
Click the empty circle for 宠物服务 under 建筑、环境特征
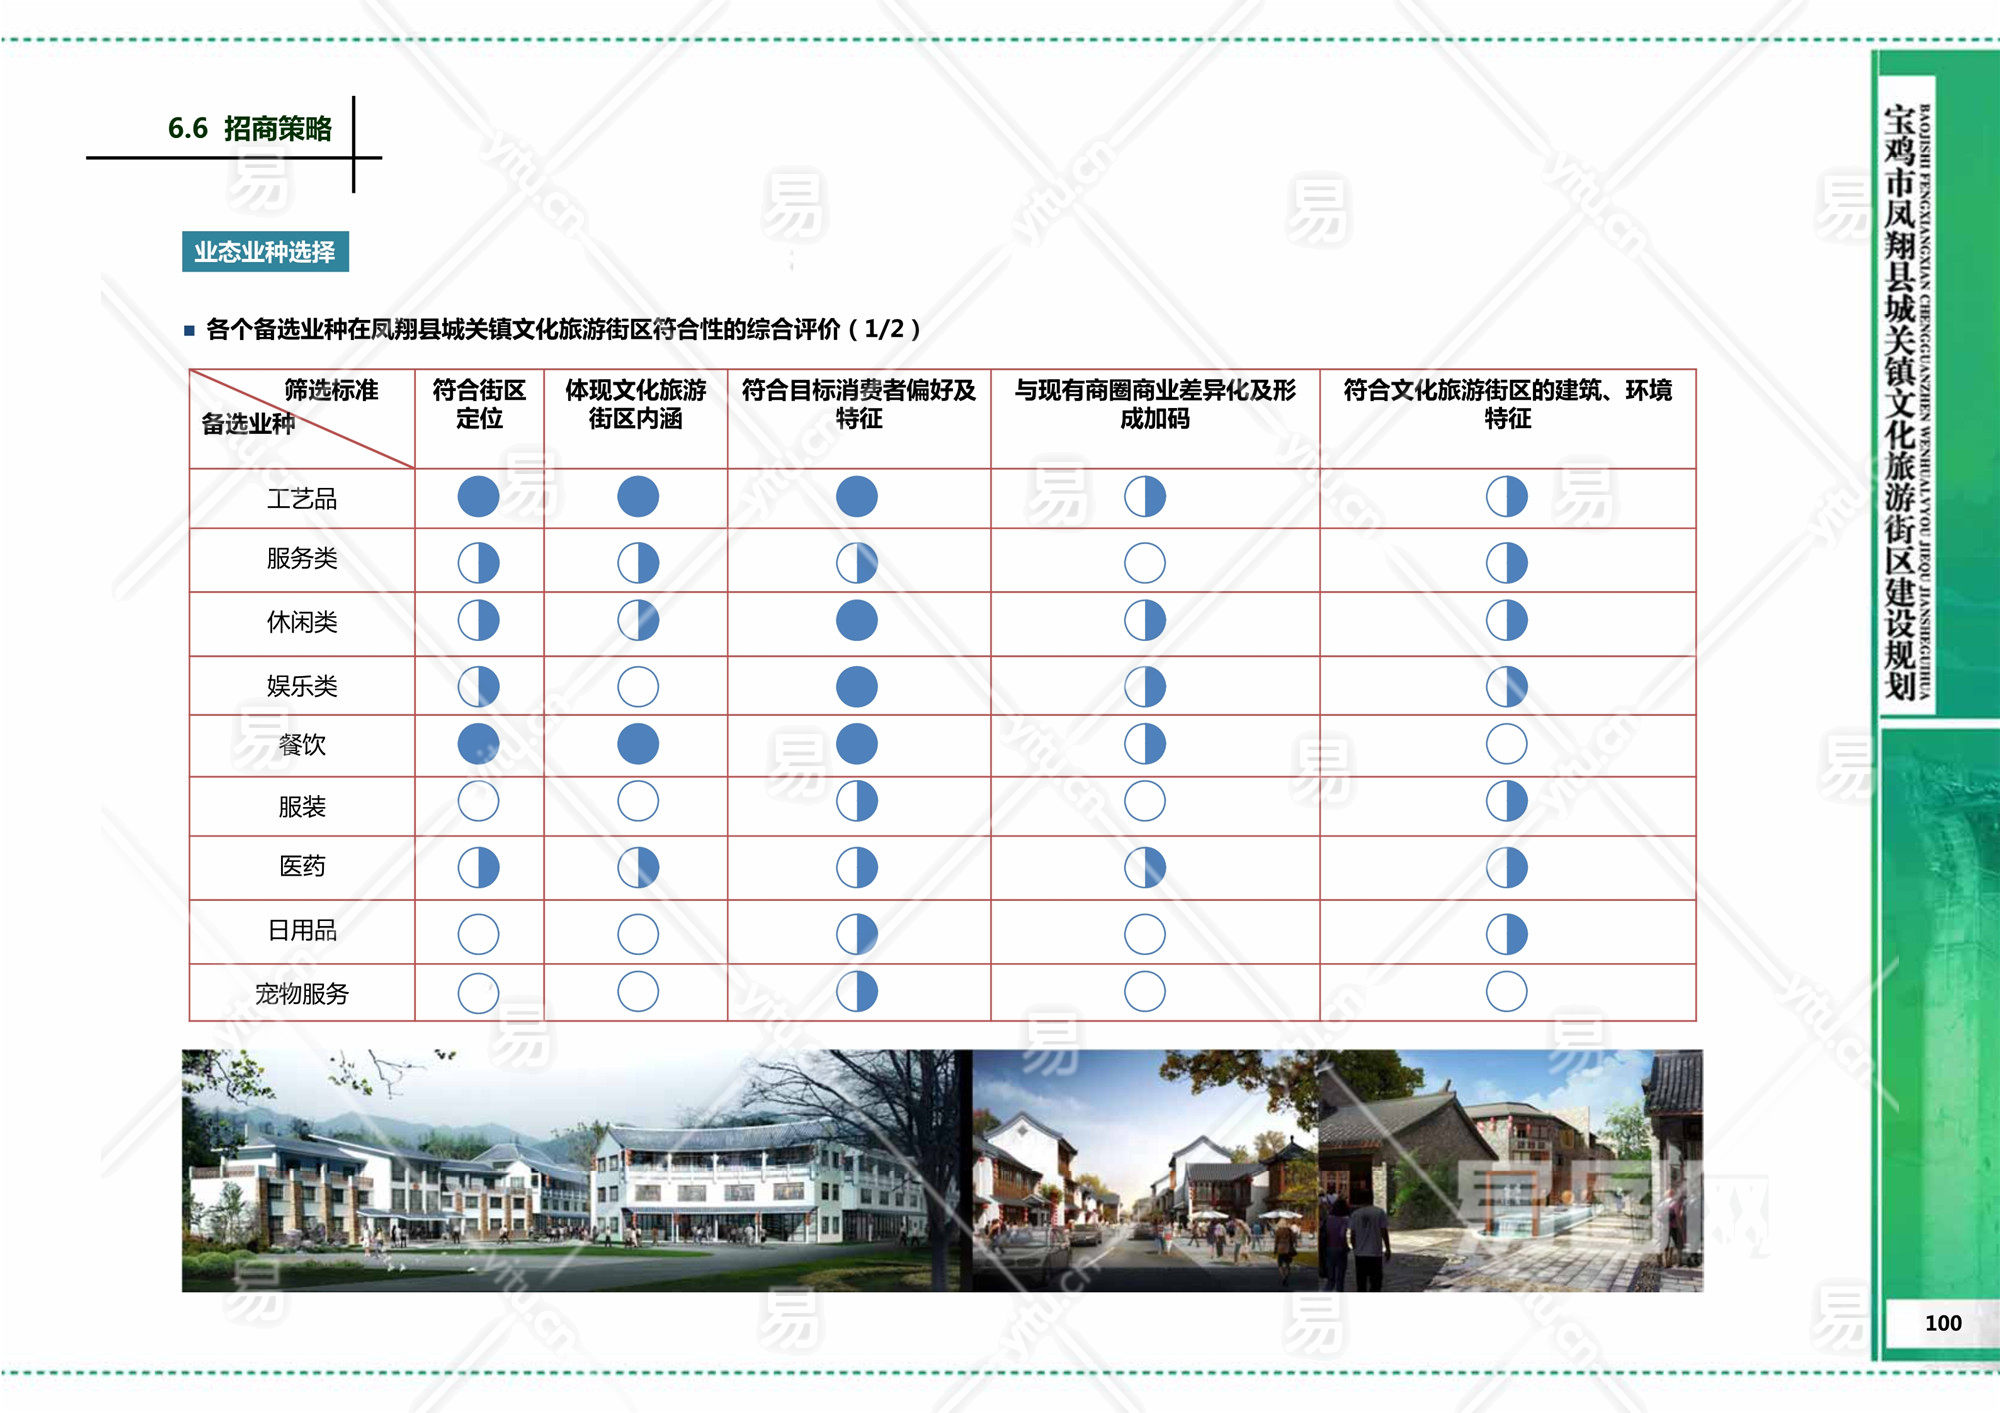[1506, 991]
